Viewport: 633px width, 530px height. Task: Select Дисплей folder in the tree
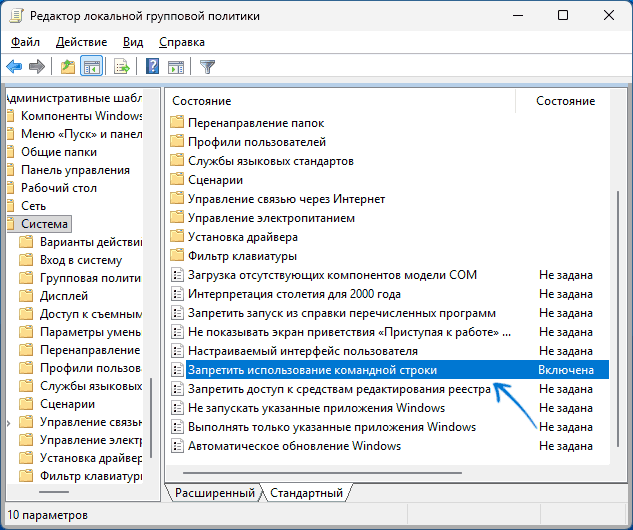click(64, 296)
